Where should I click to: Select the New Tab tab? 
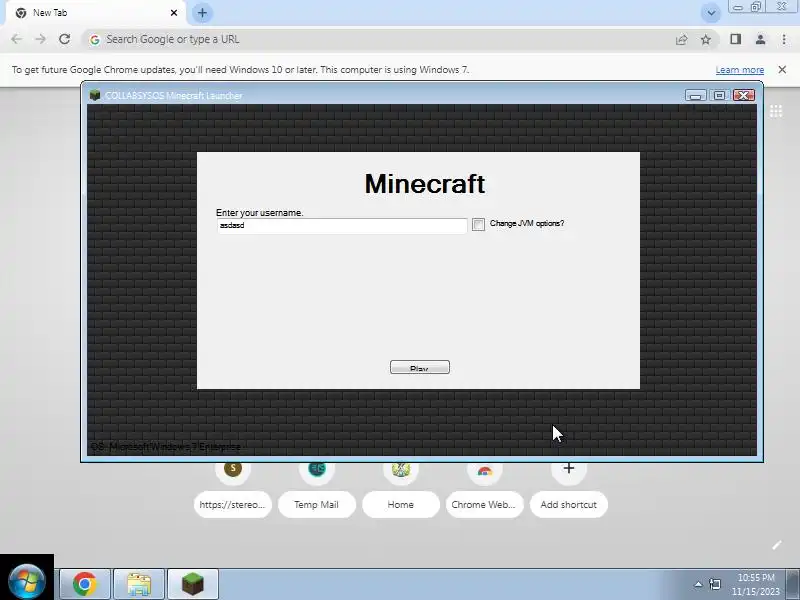pos(94,13)
